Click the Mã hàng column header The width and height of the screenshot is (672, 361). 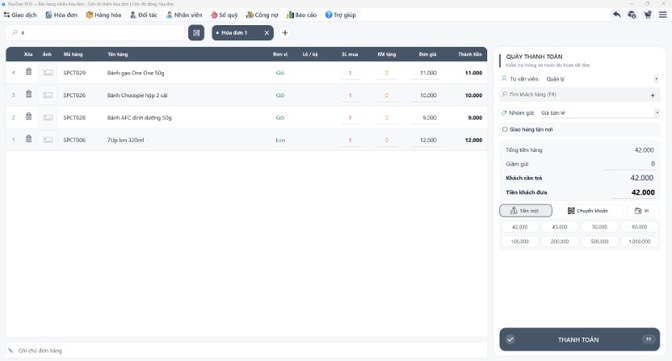[x=73, y=54]
